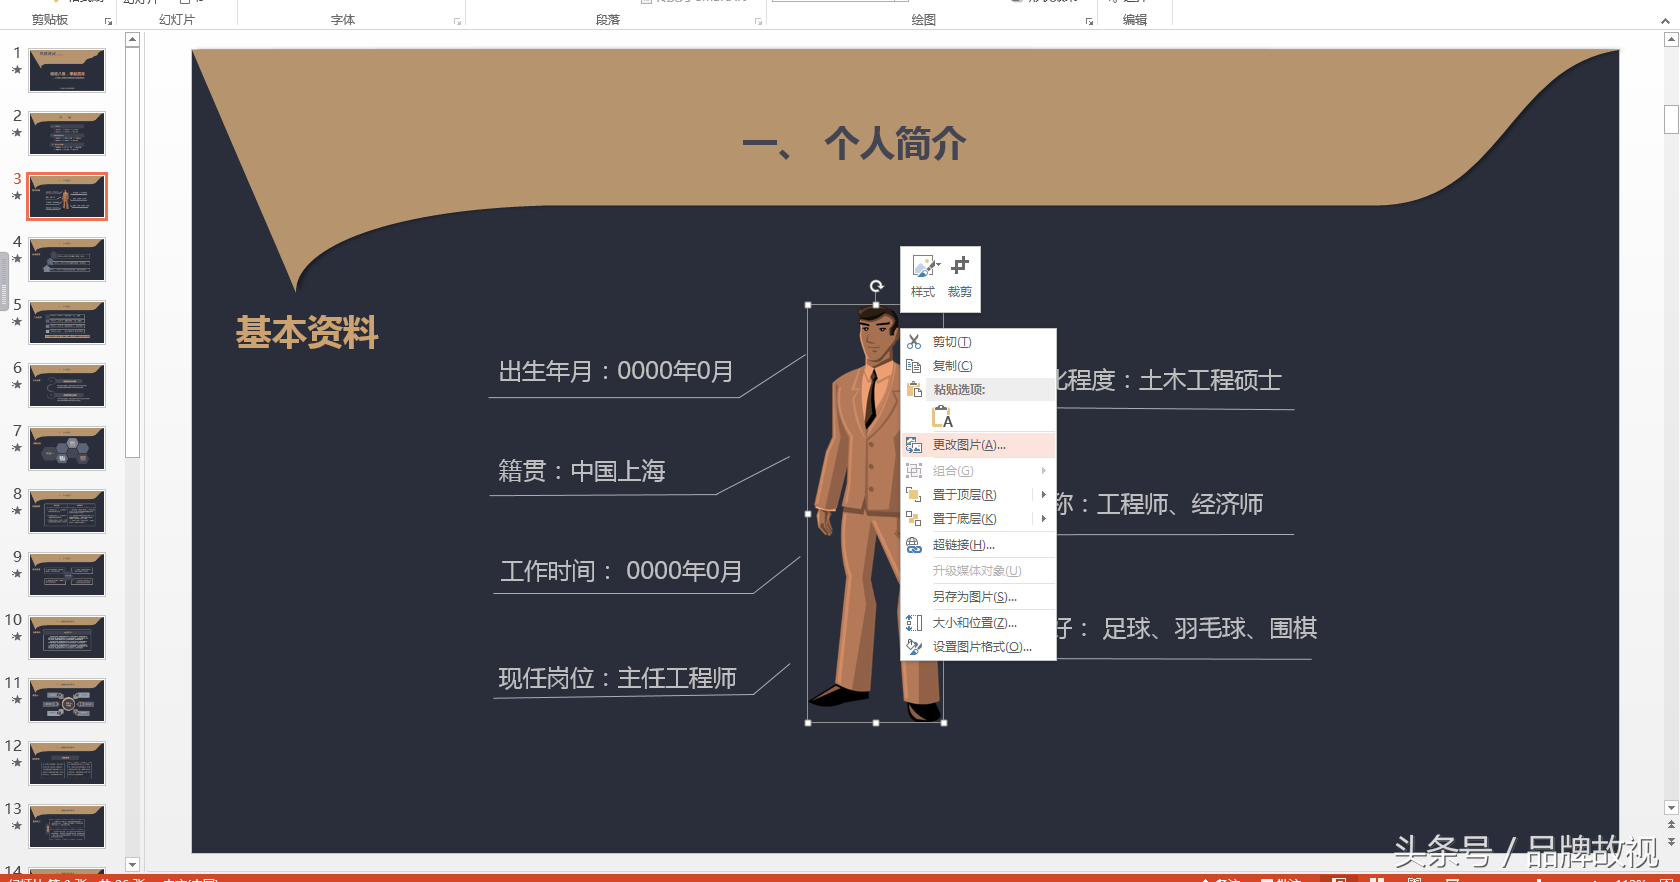Open Format Picture (设置图片格式) option
Screen dimensions: 1680x882
tap(978, 647)
